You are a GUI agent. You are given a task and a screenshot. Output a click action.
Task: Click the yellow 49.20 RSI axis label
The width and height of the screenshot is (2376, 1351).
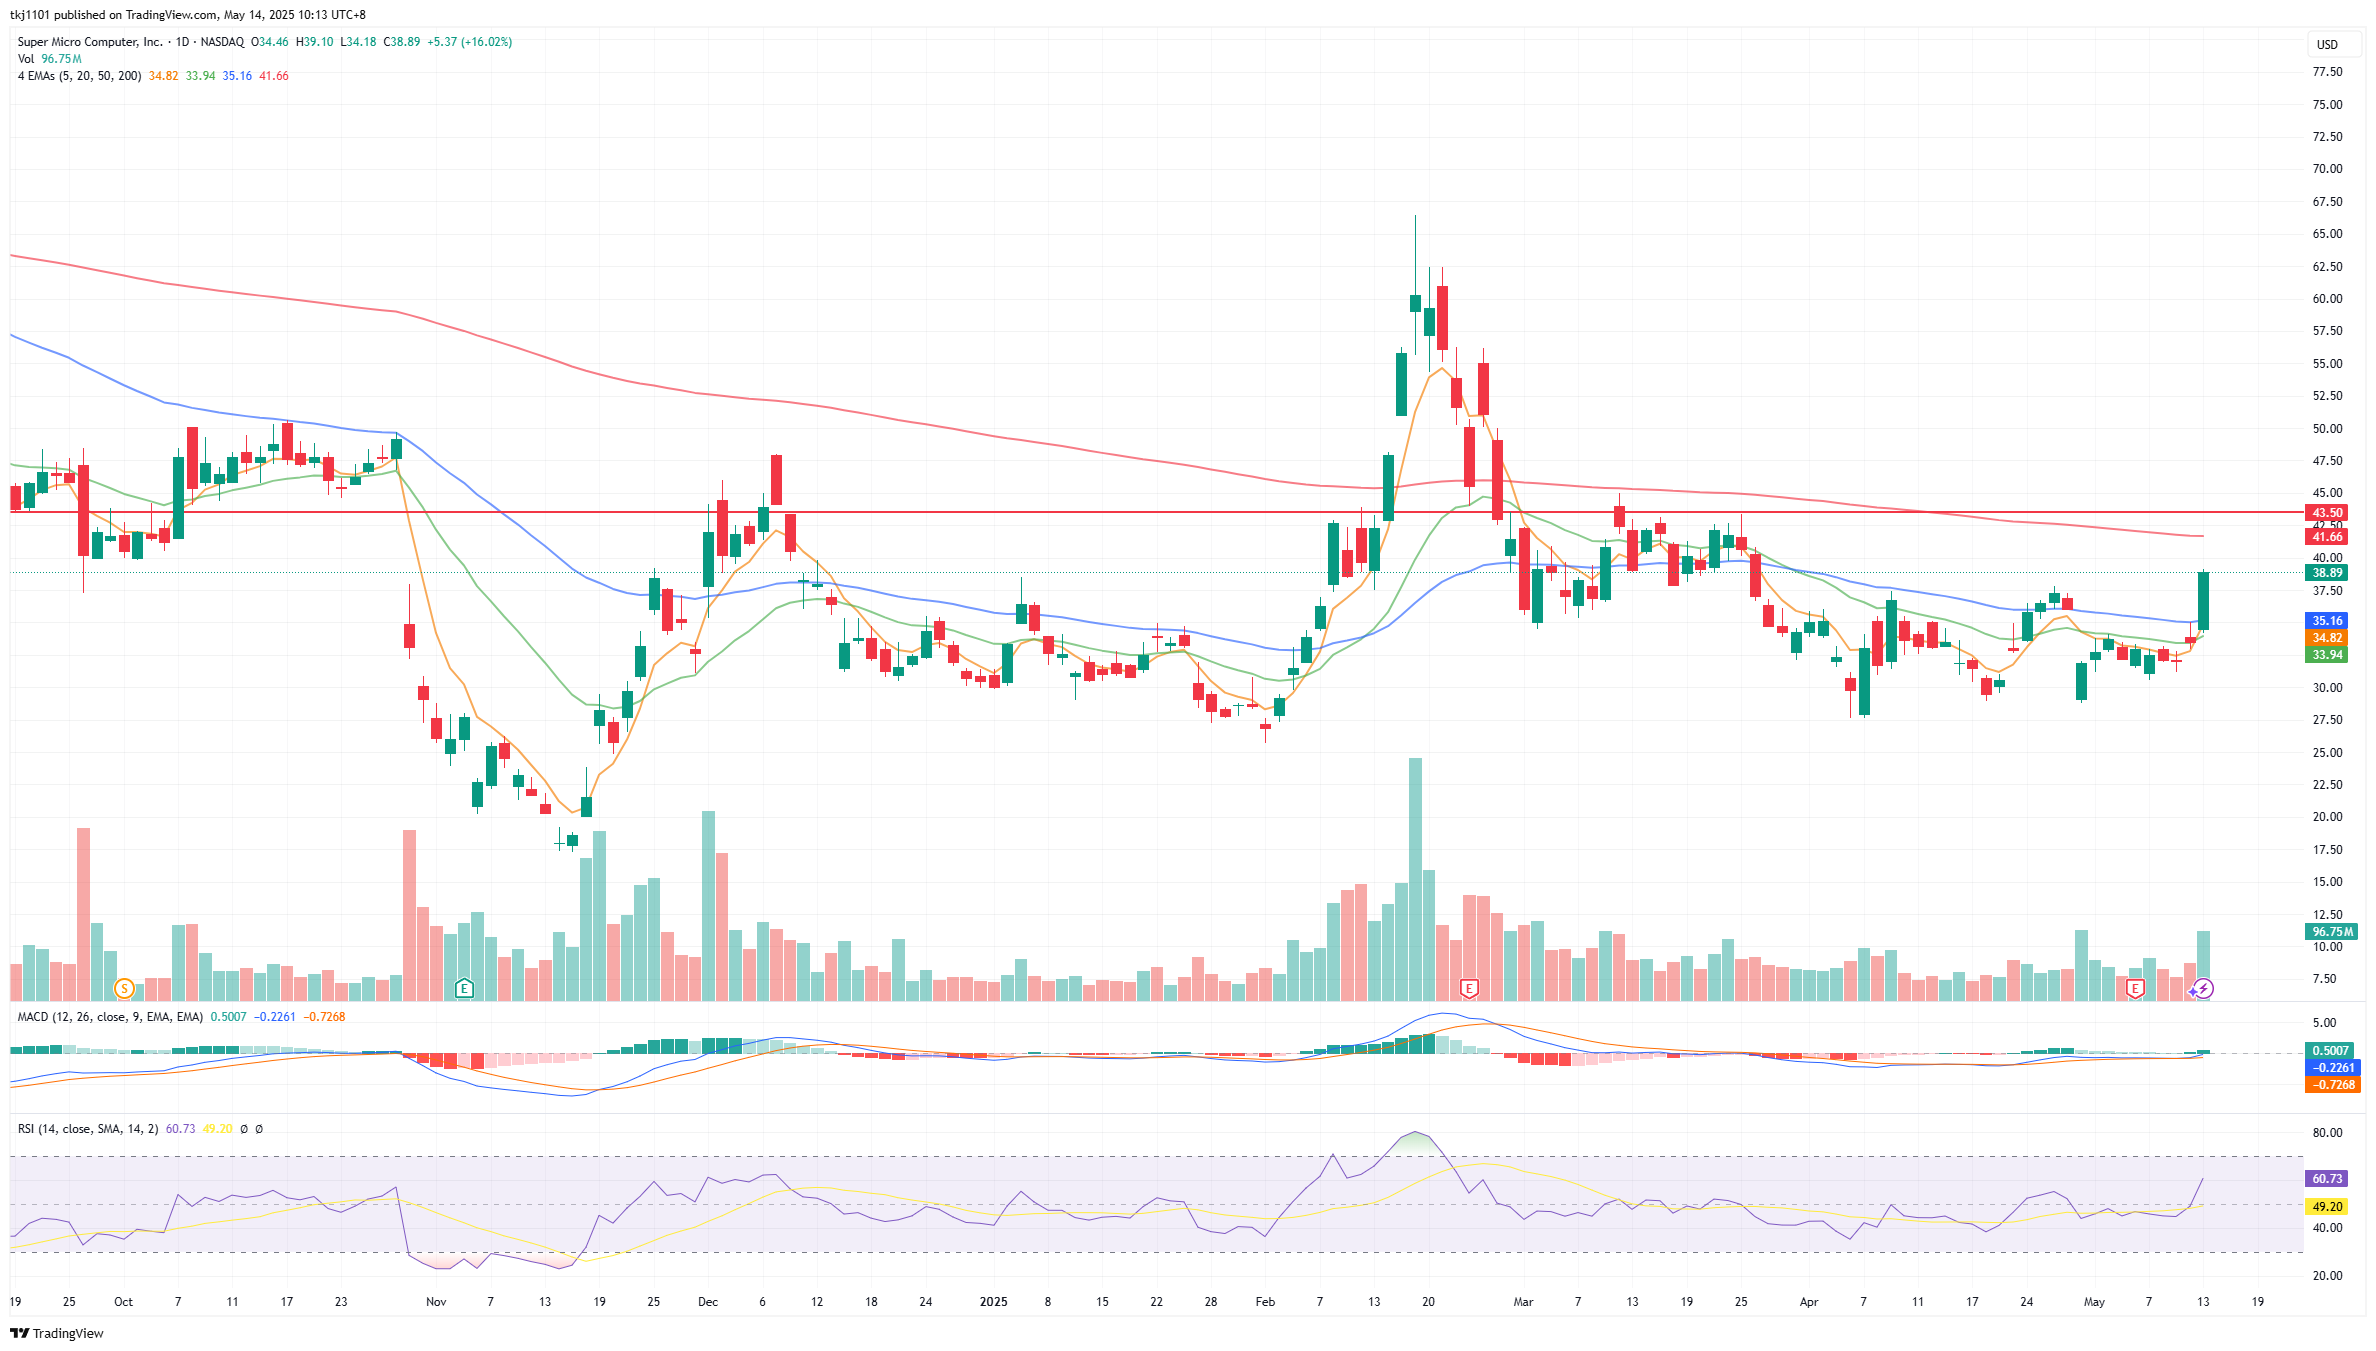click(2327, 1207)
